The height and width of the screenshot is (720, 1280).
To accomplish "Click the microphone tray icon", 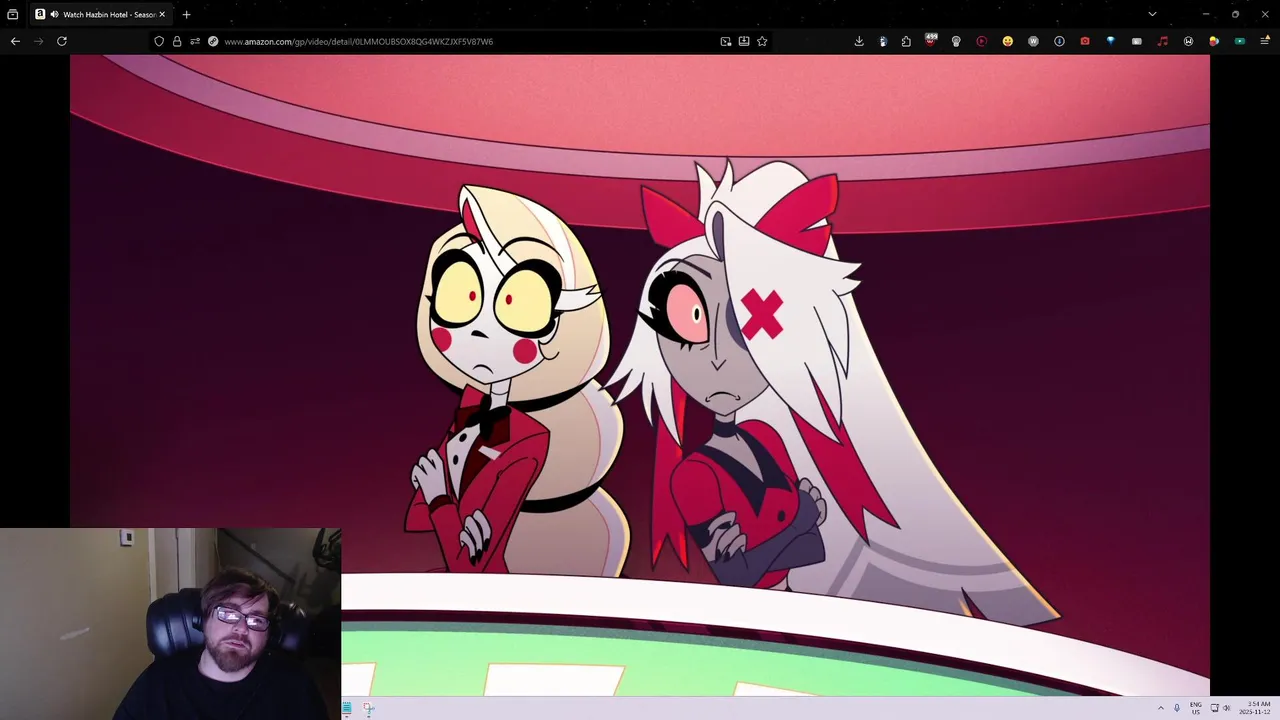I will pyautogui.click(x=1177, y=708).
